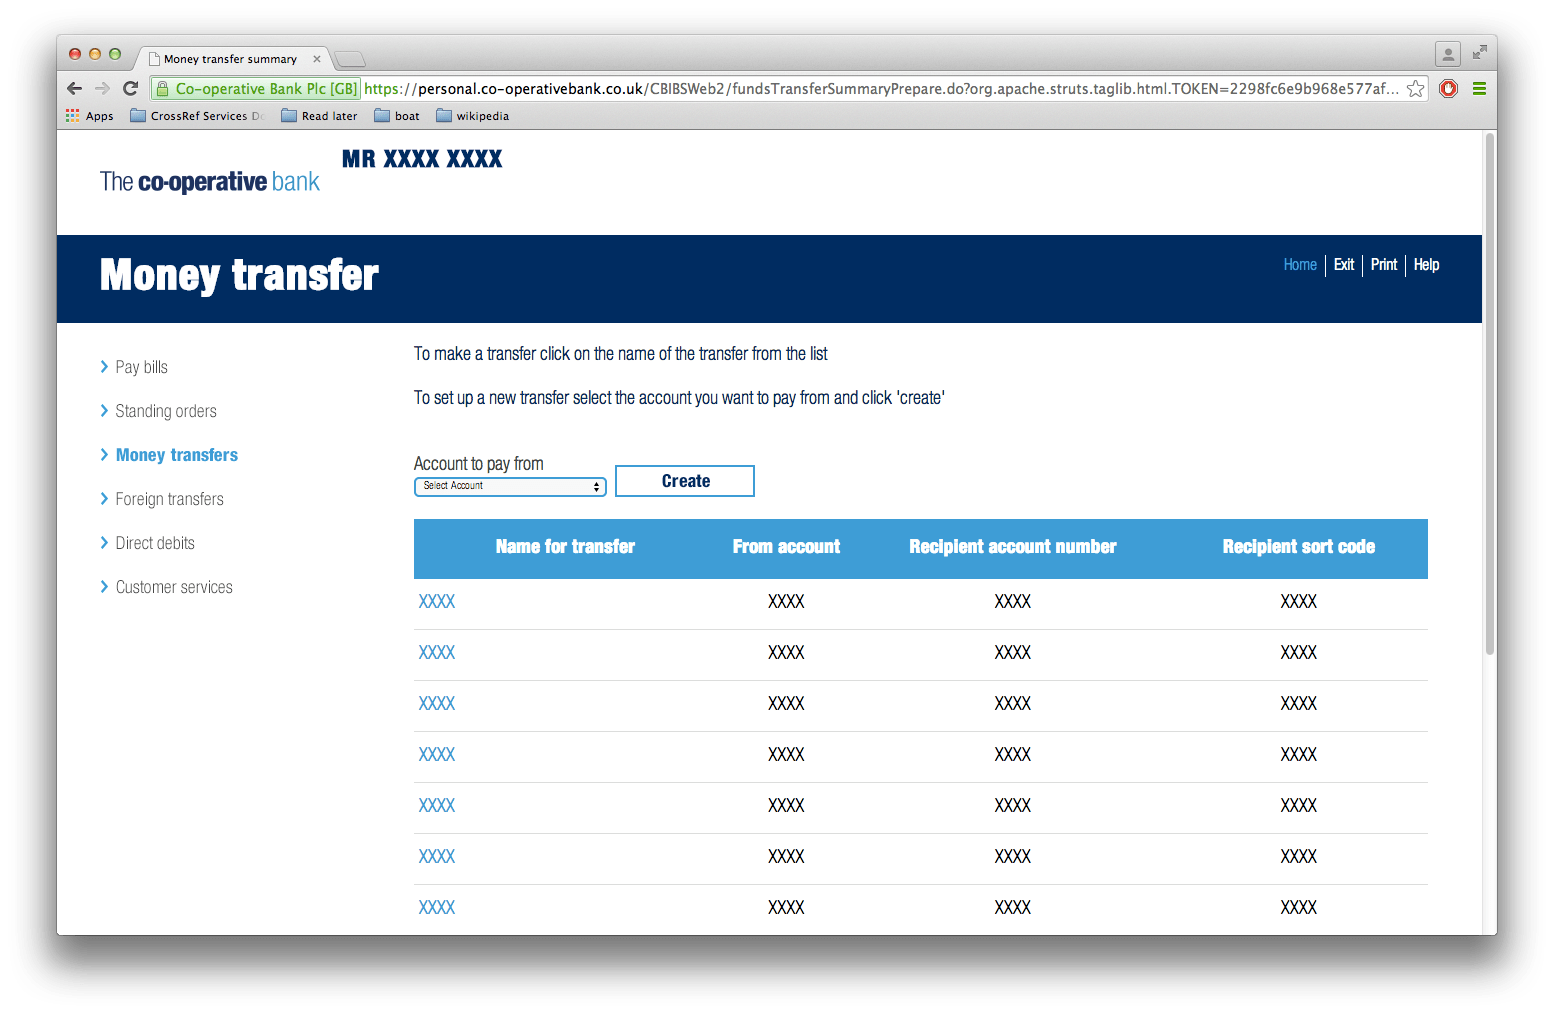Open the boat bookmarks folder
This screenshot has width=1554, height=1014.
click(x=396, y=115)
